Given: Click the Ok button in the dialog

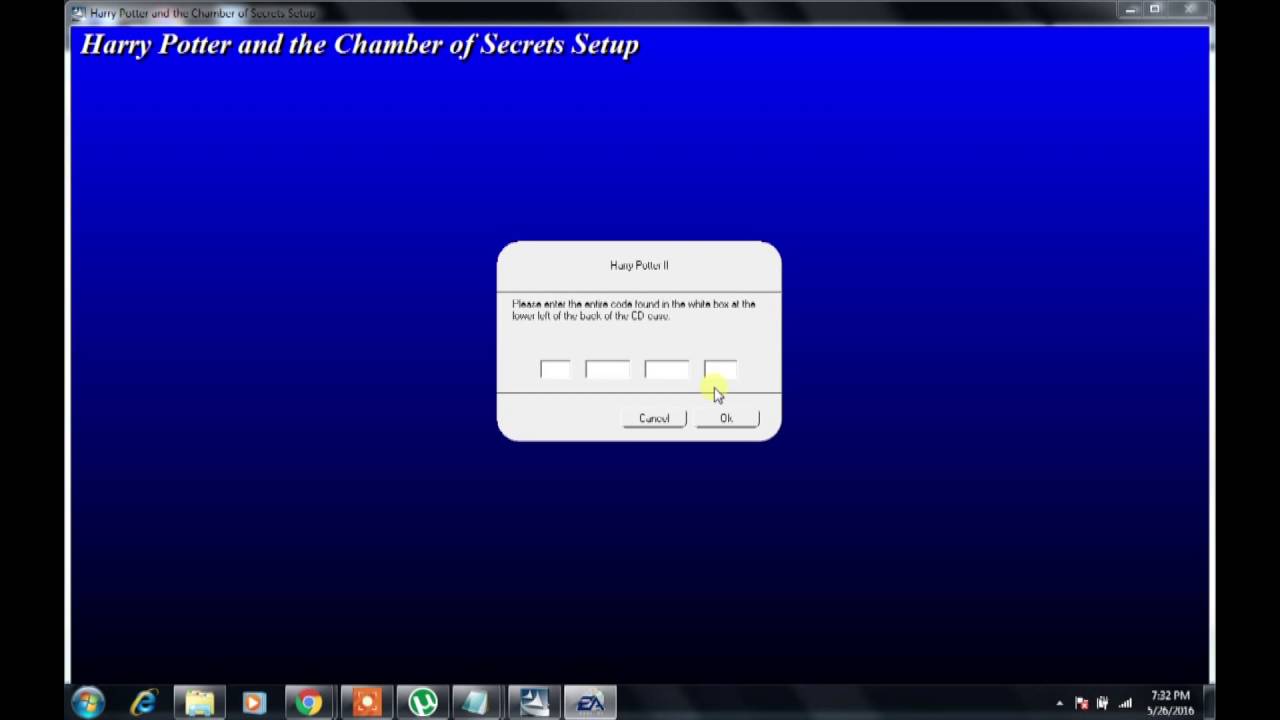Looking at the screenshot, I should click(x=727, y=418).
